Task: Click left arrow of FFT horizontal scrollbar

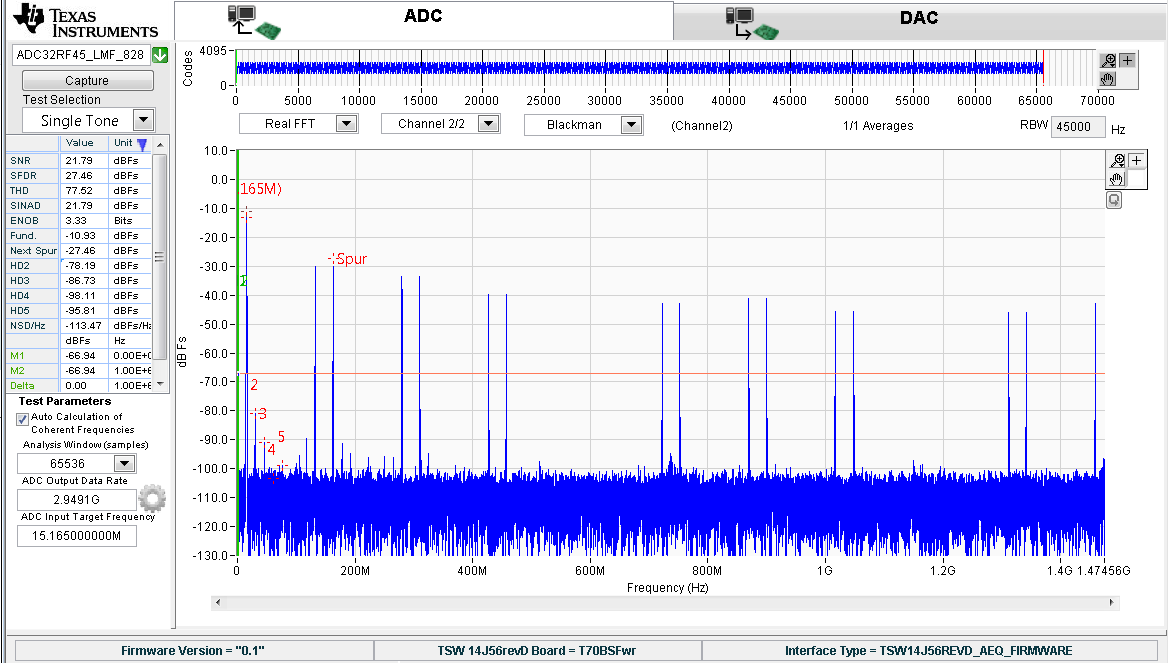Action: tap(218, 602)
